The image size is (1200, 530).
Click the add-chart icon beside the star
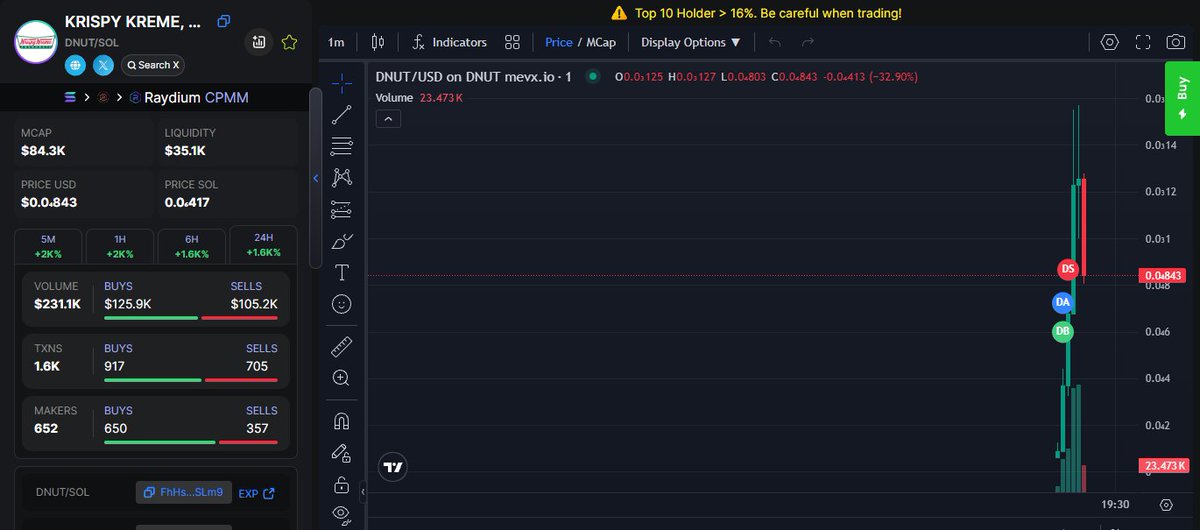click(x=259, y=42)
